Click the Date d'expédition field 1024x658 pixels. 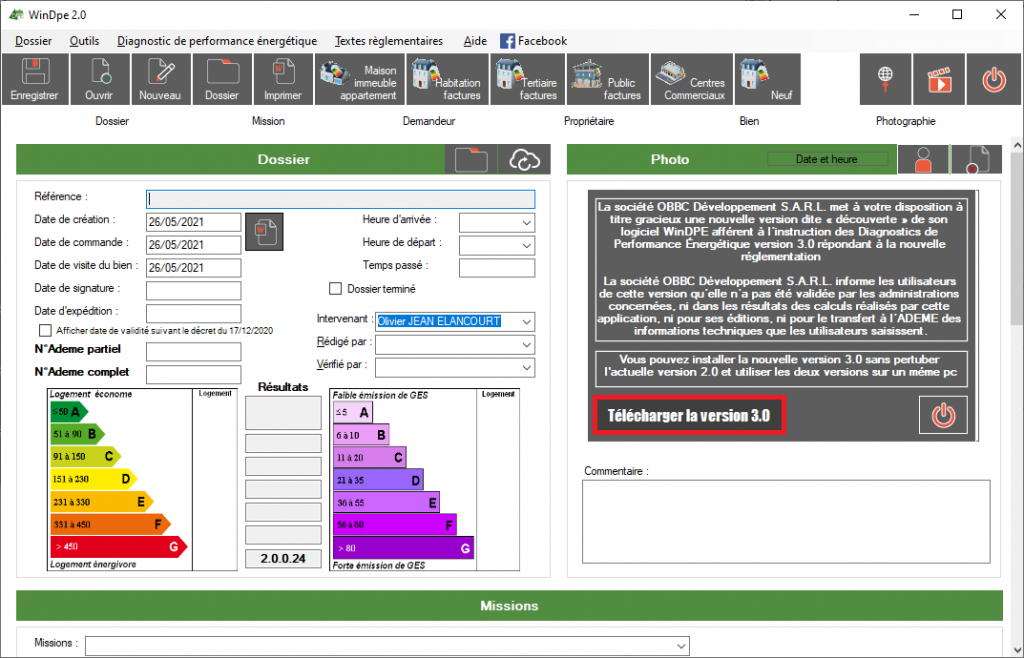tap(193, 313)
